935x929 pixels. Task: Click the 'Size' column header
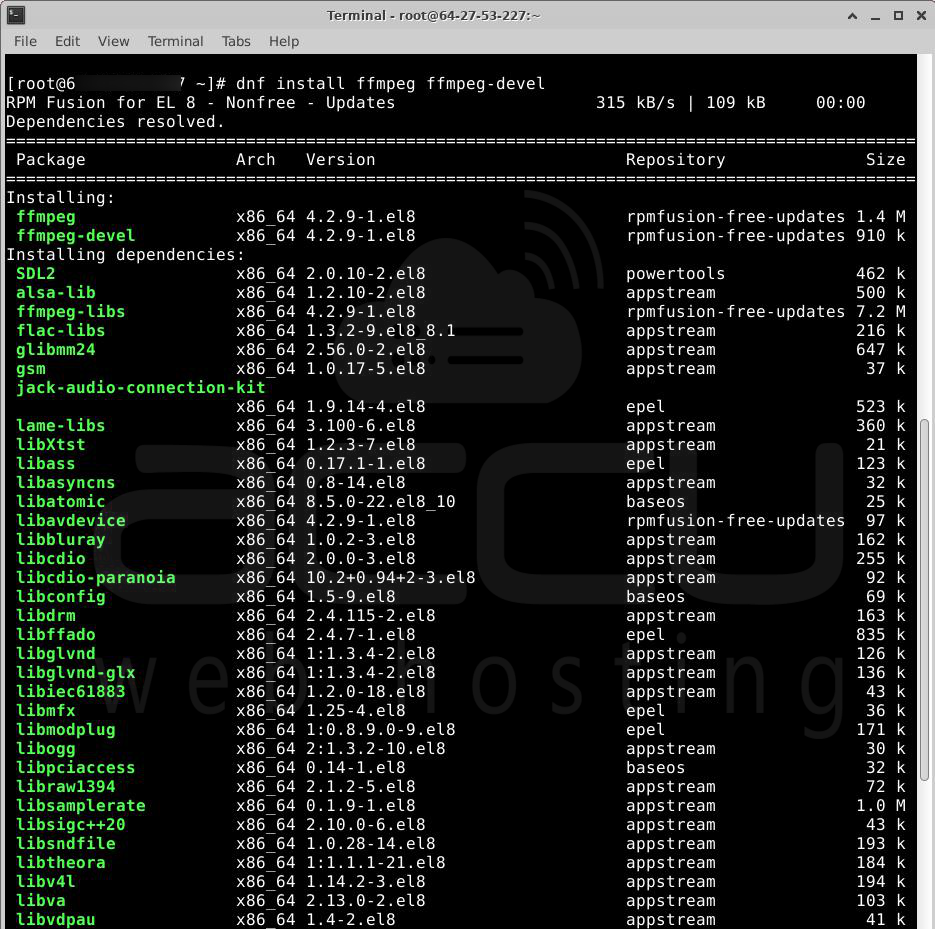tap(886, 160)
